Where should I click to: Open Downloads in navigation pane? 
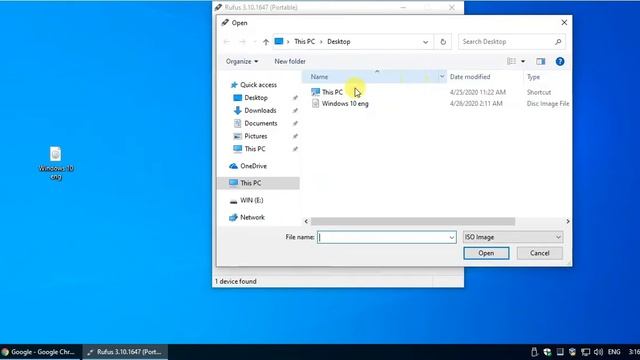coord(260,111)
